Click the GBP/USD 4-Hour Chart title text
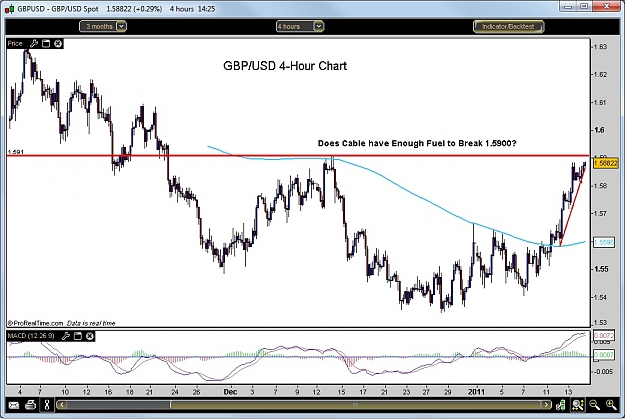 click(x=285, y=66)
